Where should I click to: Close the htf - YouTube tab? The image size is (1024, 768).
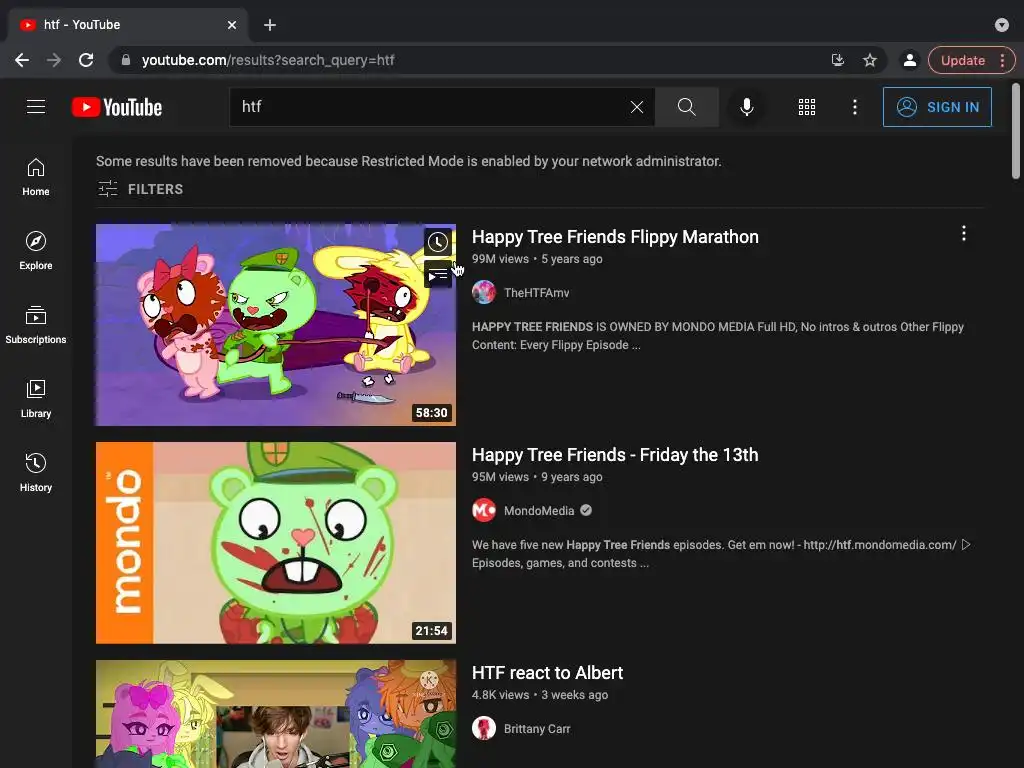click(x=232, y=25)
